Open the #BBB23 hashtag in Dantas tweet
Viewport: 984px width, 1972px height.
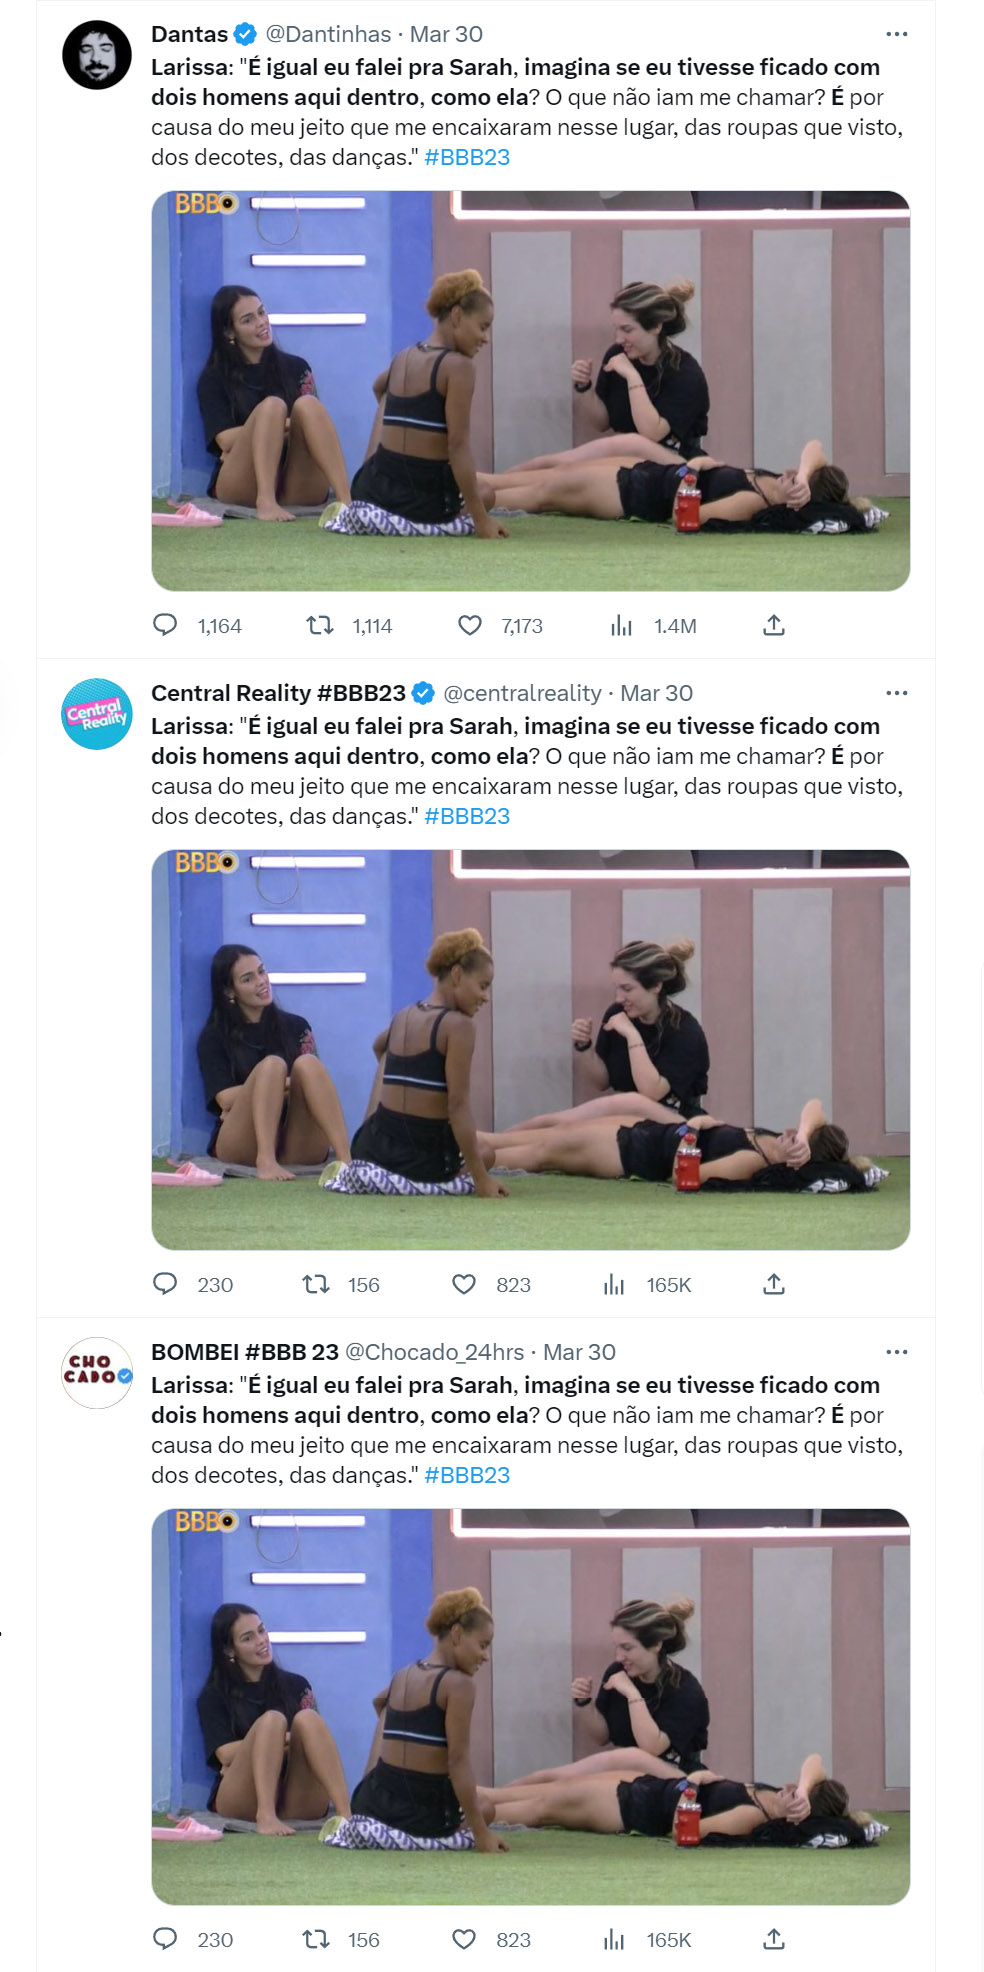click(467, 157)
